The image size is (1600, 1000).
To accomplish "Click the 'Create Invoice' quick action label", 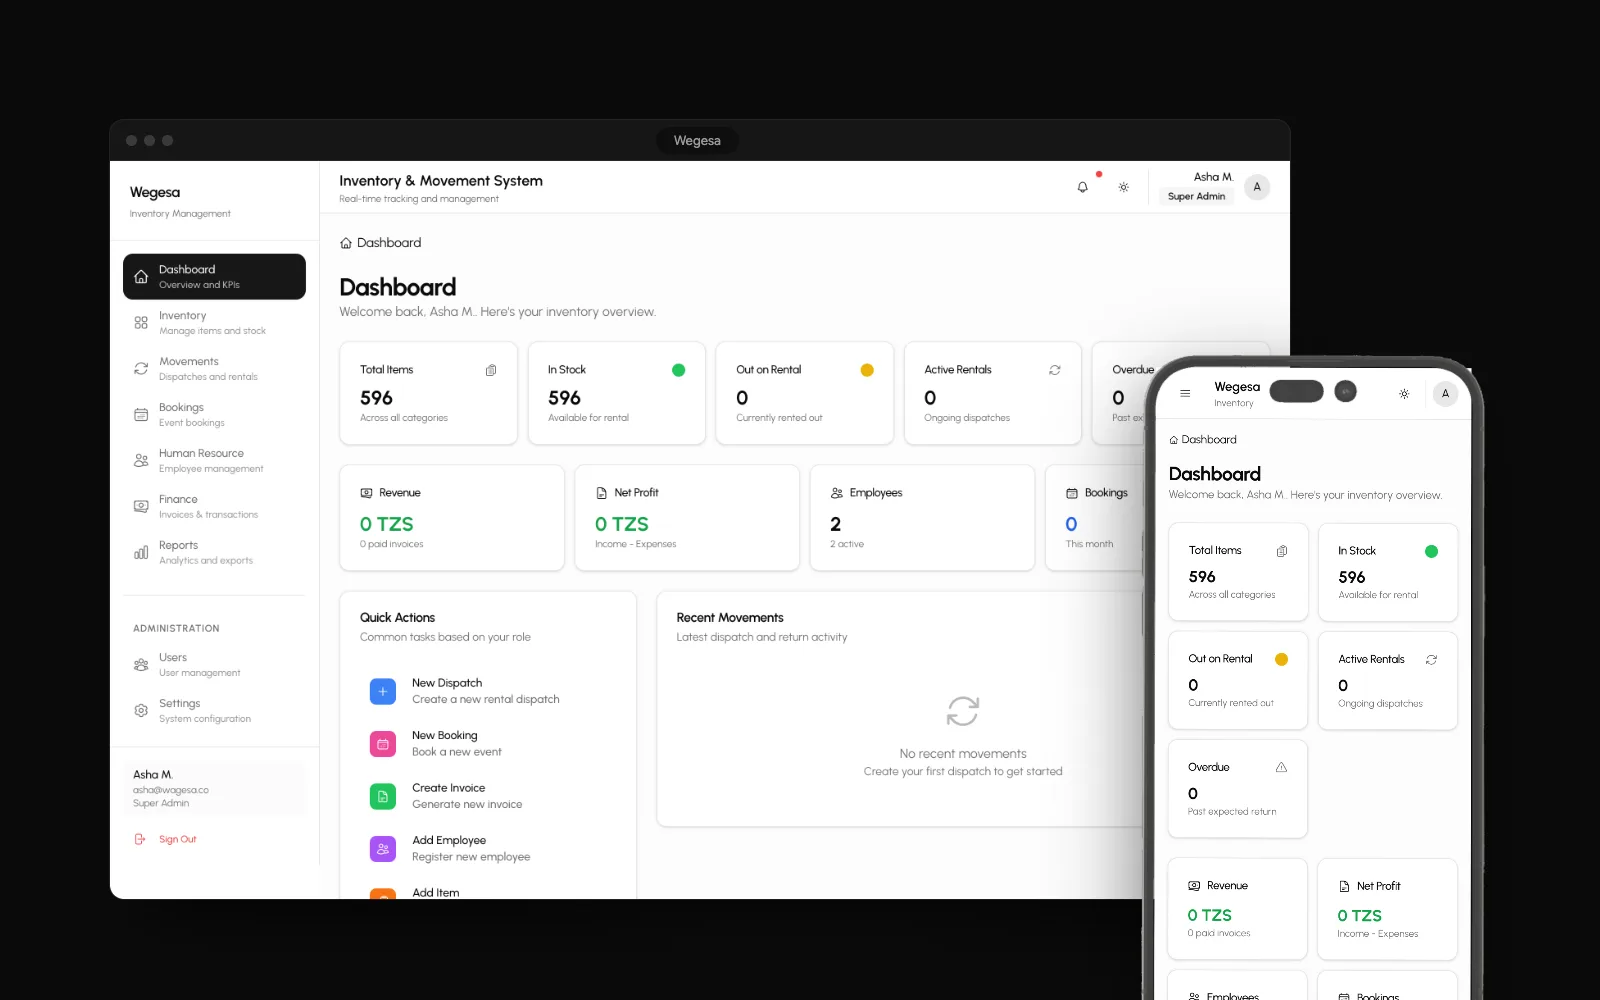I will 448,788.
